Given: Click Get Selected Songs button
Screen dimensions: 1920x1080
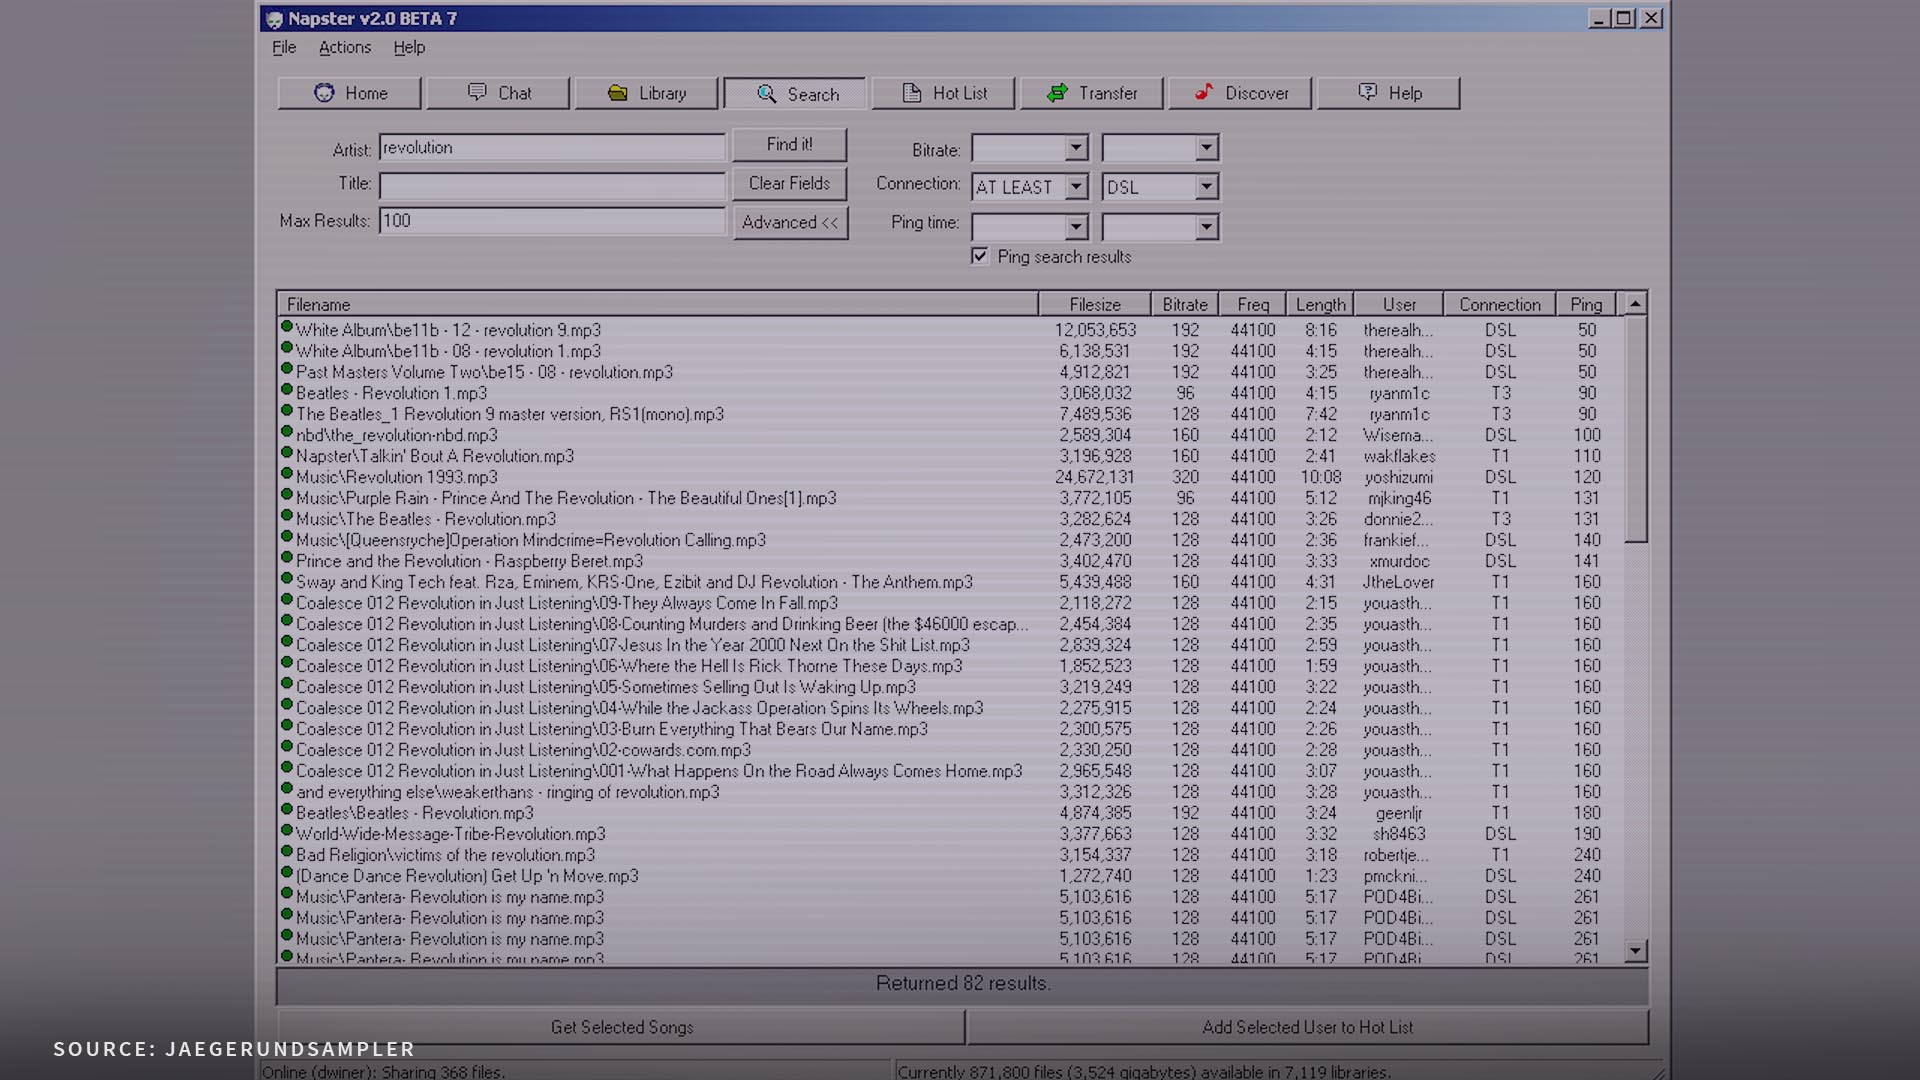Looking at the screenshot, I should [x=621, y=1027].
